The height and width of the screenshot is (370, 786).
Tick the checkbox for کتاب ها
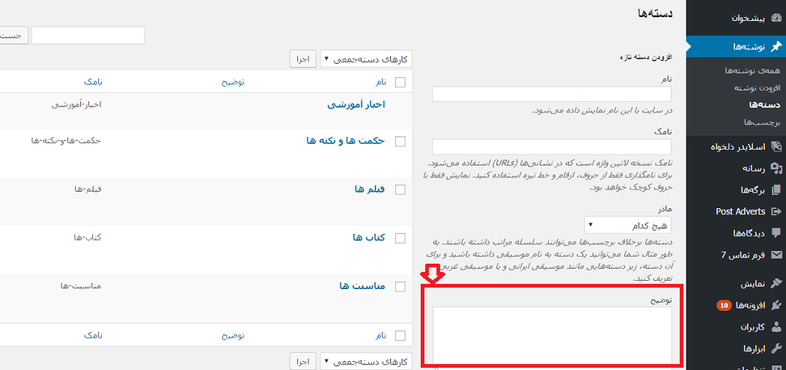point(400,238)
